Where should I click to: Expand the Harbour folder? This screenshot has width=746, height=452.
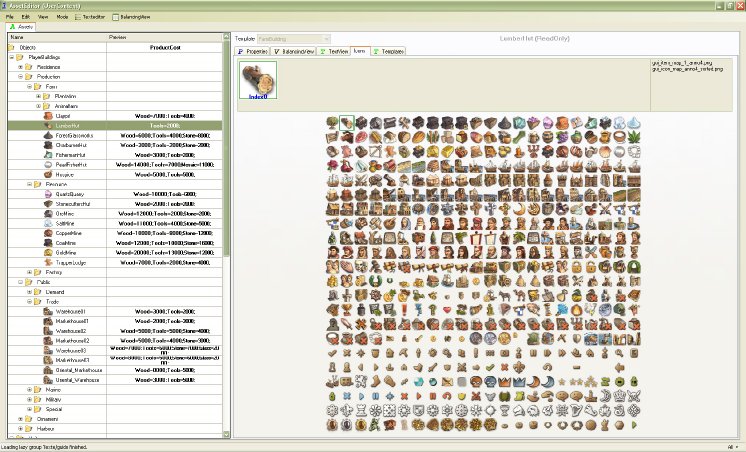coord(20,429)
